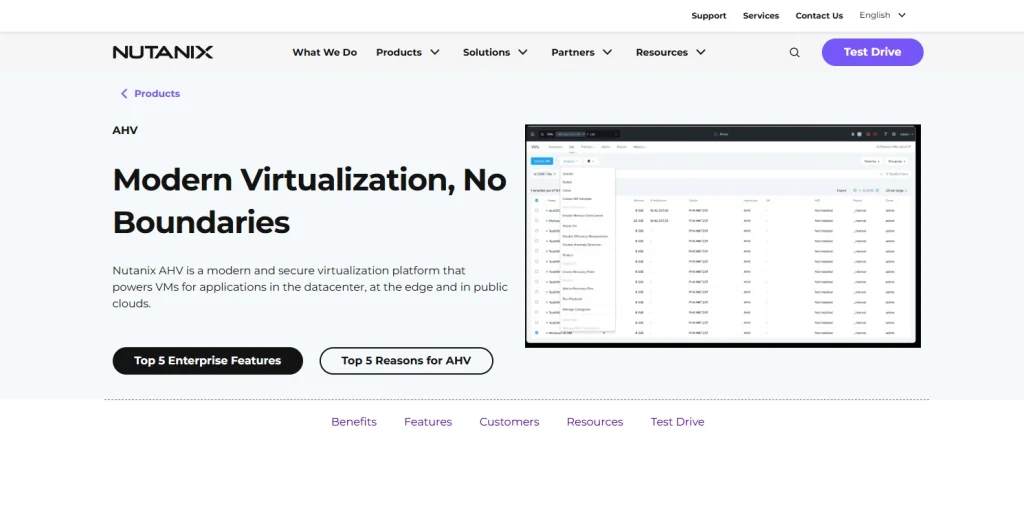The width and height of the screenshot is (1024, 508).
Task: Open the AHV console screenshot image
Action: tap(723, 236)
